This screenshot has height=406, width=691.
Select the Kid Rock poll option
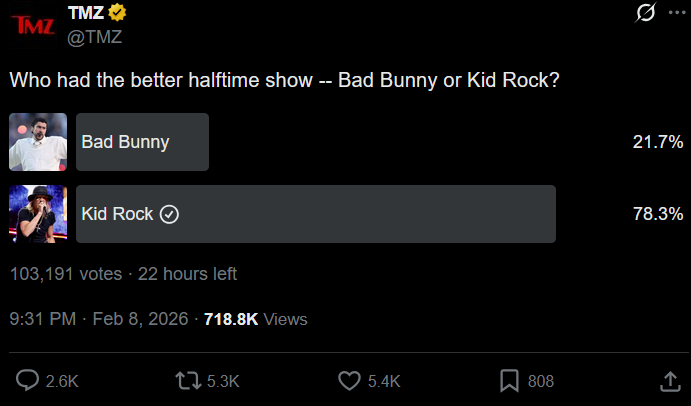[x=315, y=214]
